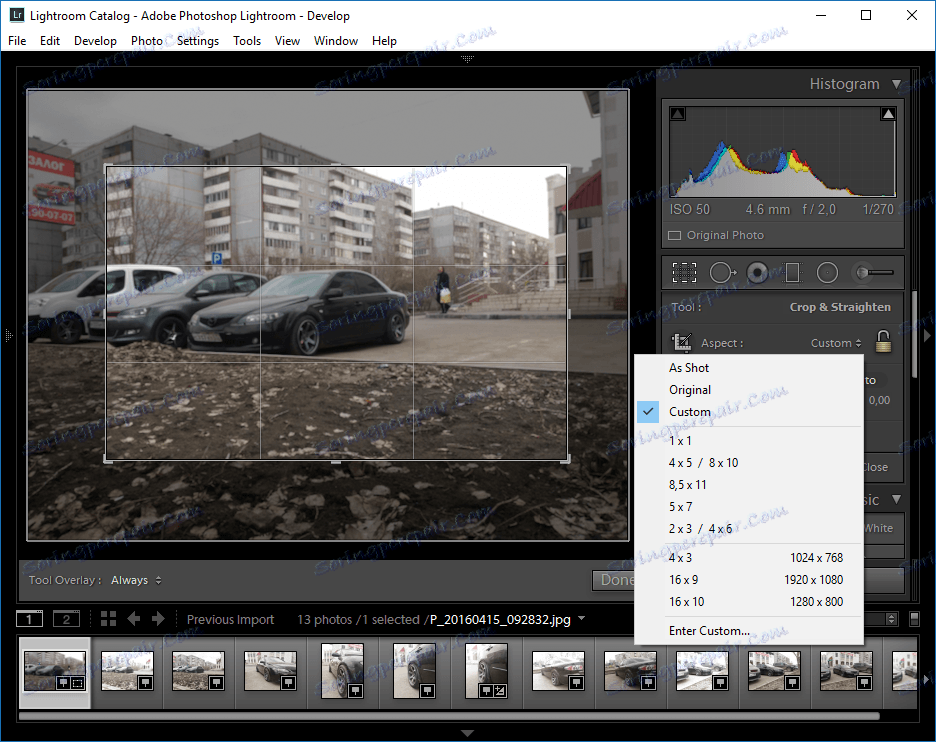Click the Crop Frame tool icon beside Aspect
936x742 pixels.
tap(683, 343)
